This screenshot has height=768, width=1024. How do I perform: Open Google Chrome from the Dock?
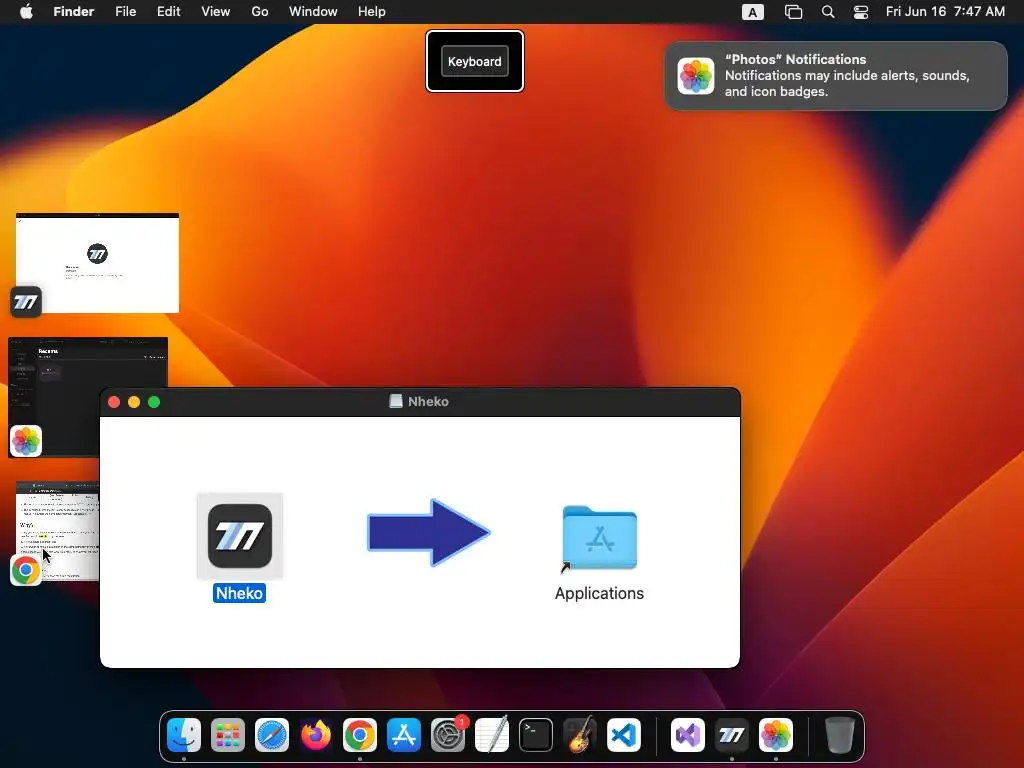pyautogui.click(x=360, y=735)
